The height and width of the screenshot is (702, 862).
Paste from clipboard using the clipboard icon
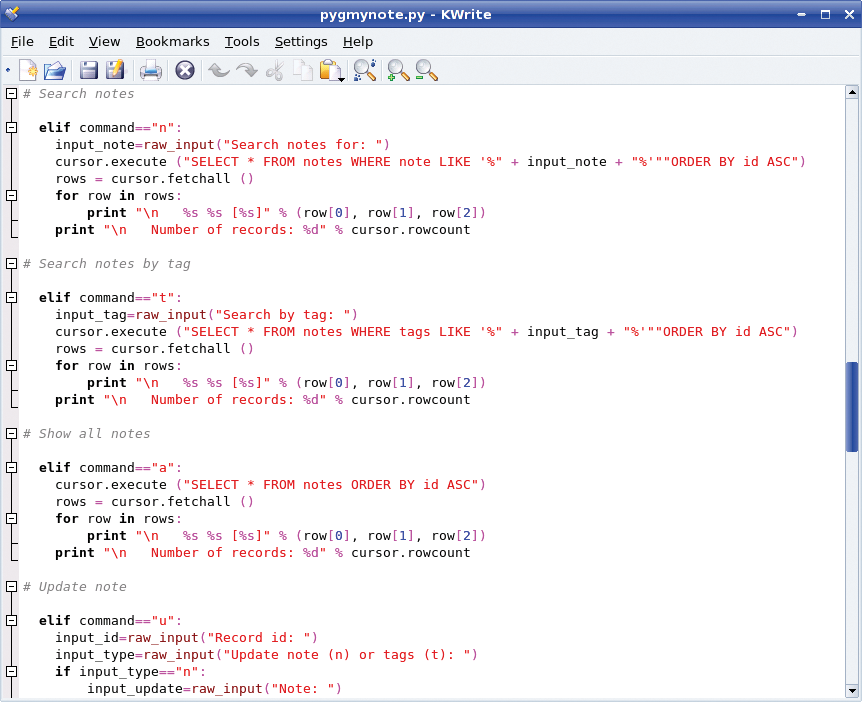tap(330, 70)
